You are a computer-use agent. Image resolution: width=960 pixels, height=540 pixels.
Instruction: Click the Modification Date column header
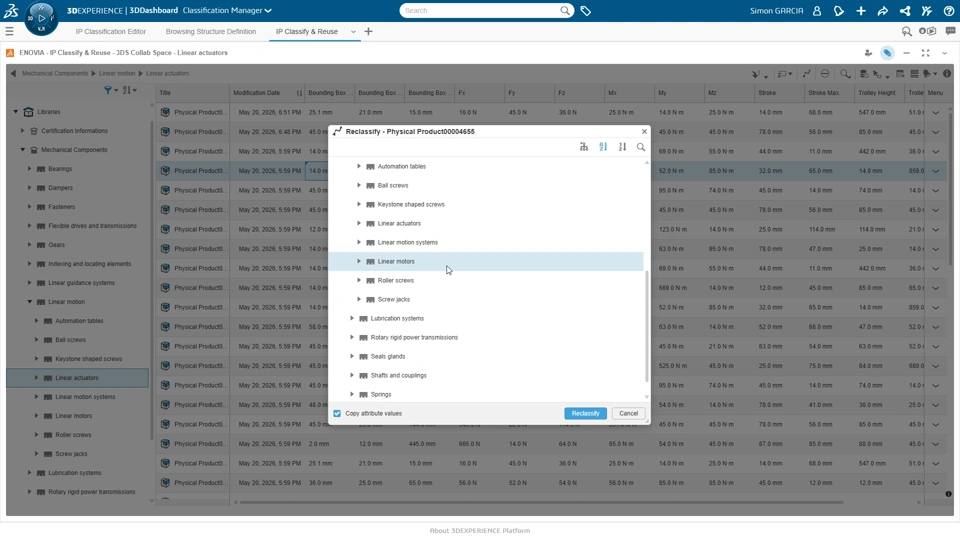coord(267,93)
